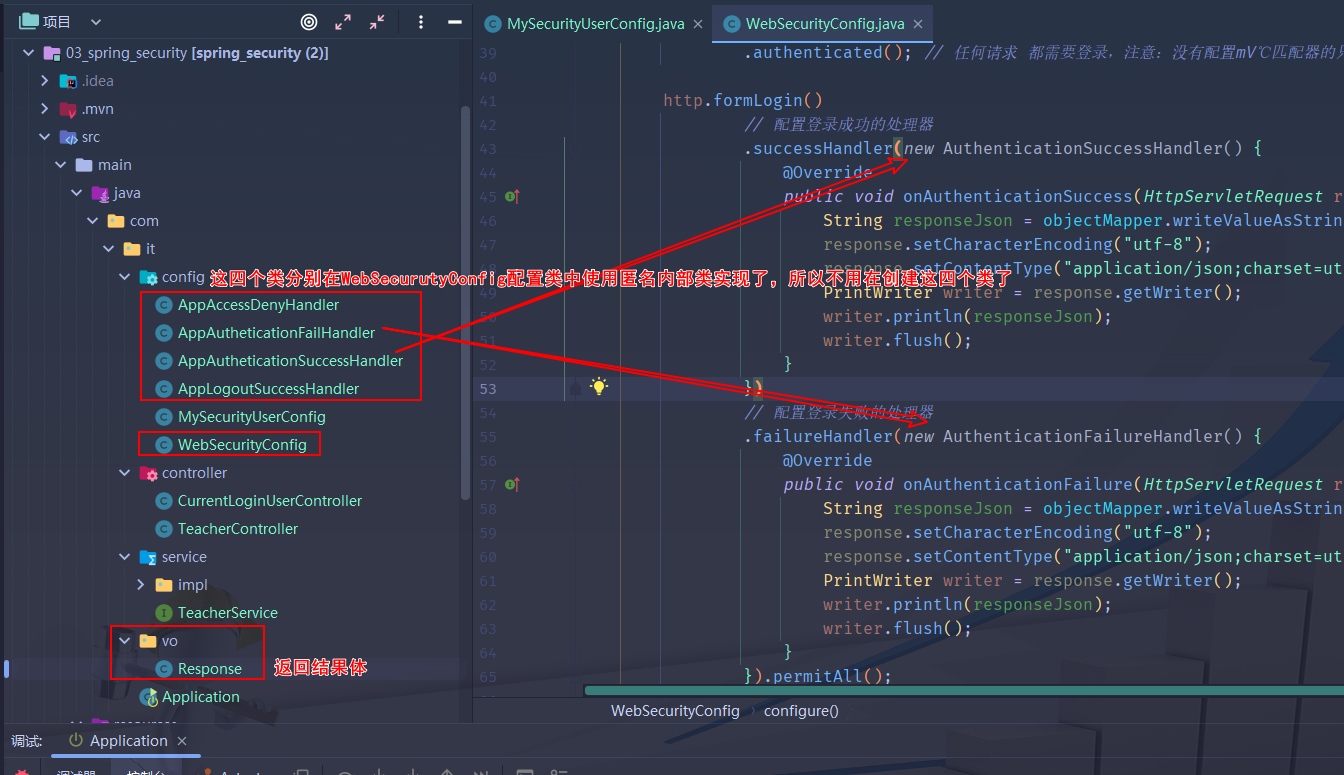Viewport: 1344px width, 775px height.
Task: Collapse all nodes in project panel
Action: [377, 21]
